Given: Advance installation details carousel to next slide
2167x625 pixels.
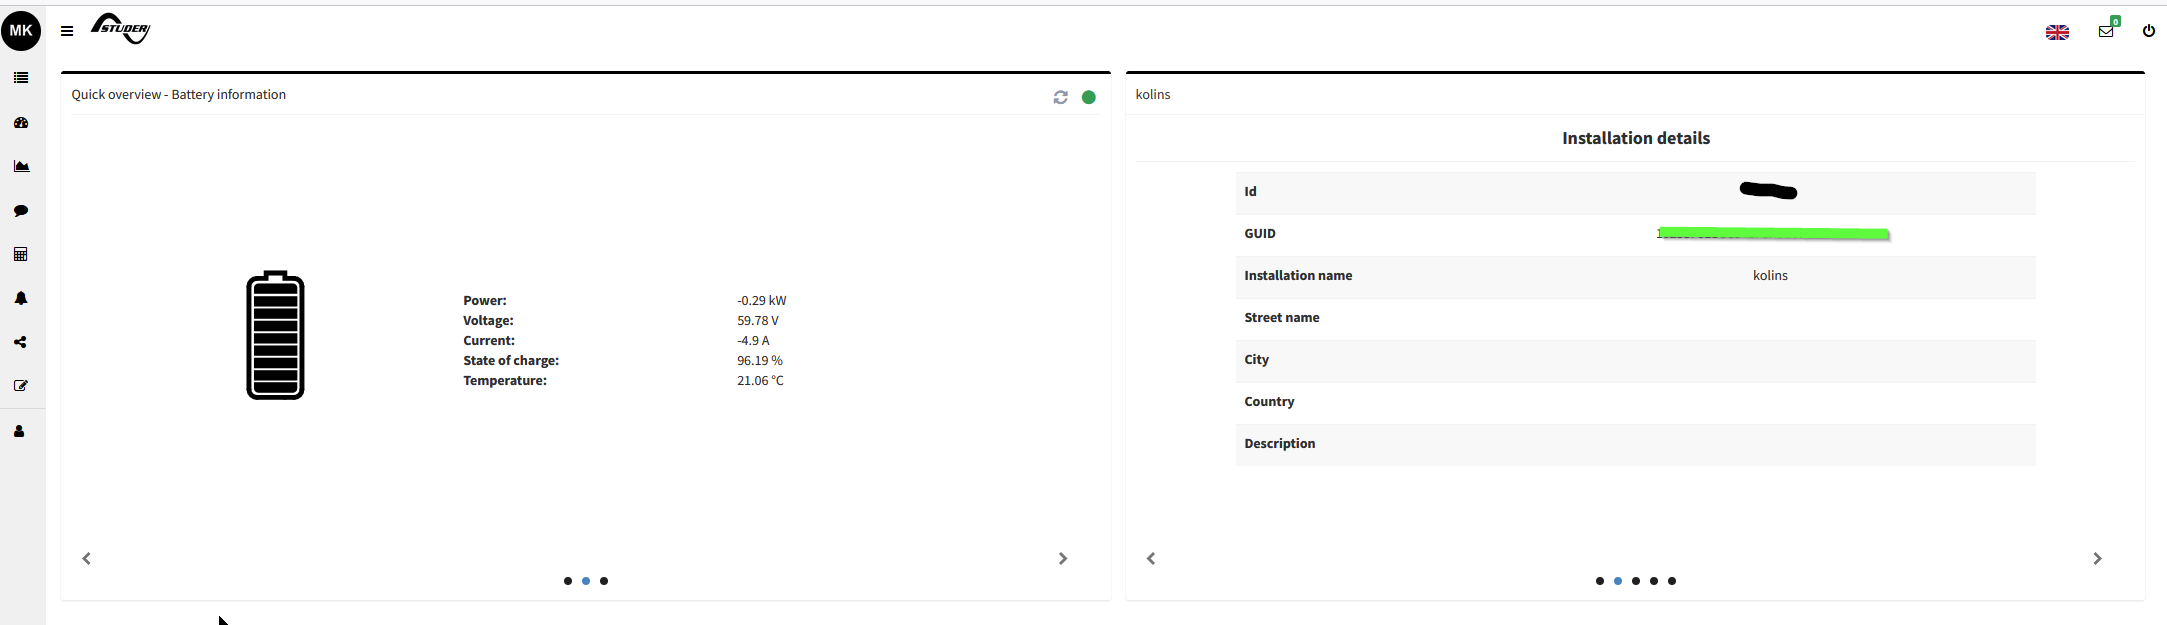Looking at the screenshot, I should [x=2097, y=559].
